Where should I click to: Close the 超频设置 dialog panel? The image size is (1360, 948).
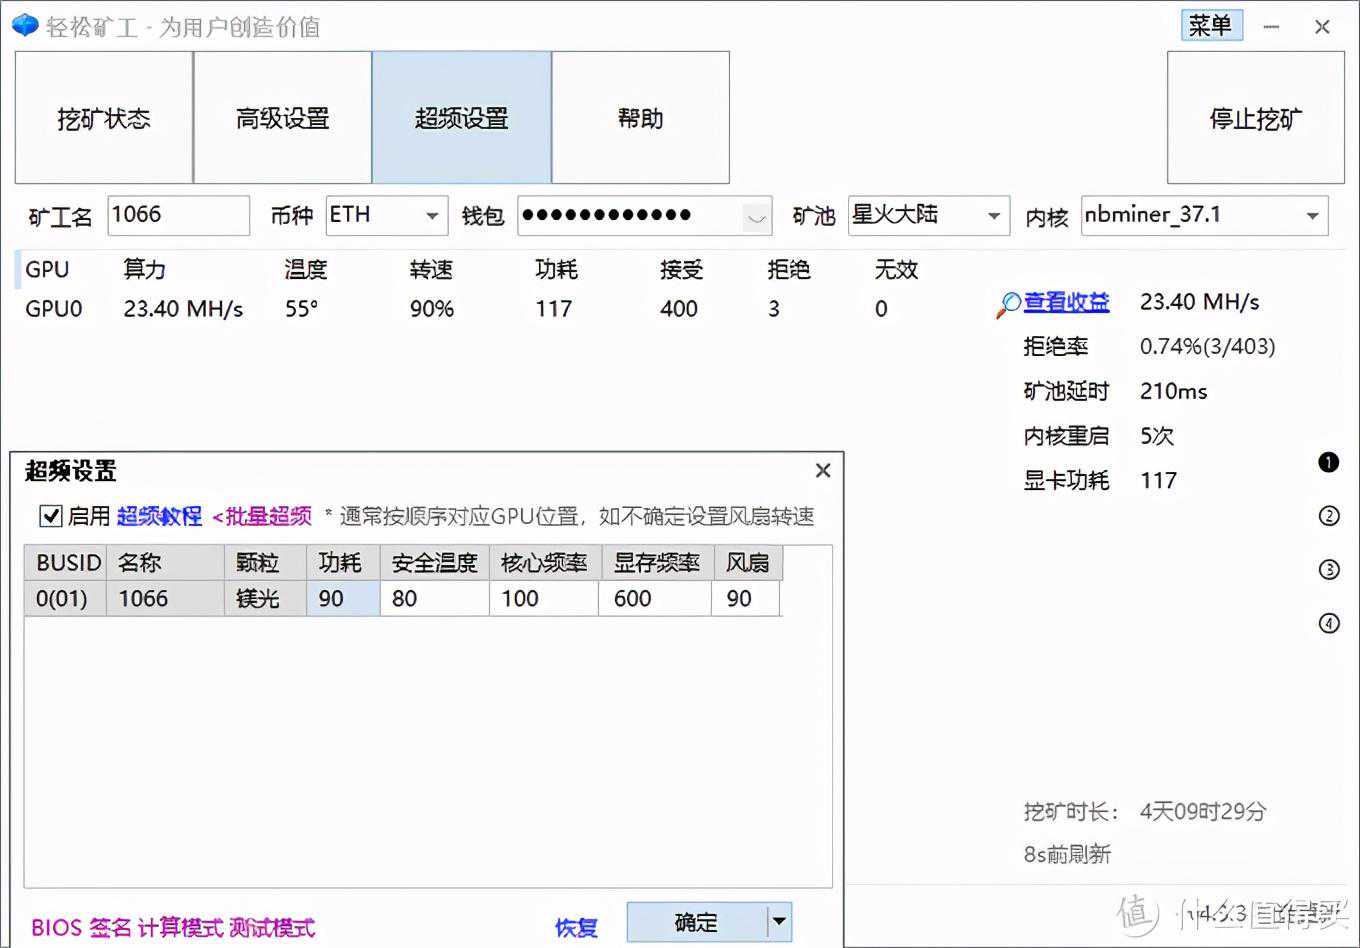coord(823,470)
